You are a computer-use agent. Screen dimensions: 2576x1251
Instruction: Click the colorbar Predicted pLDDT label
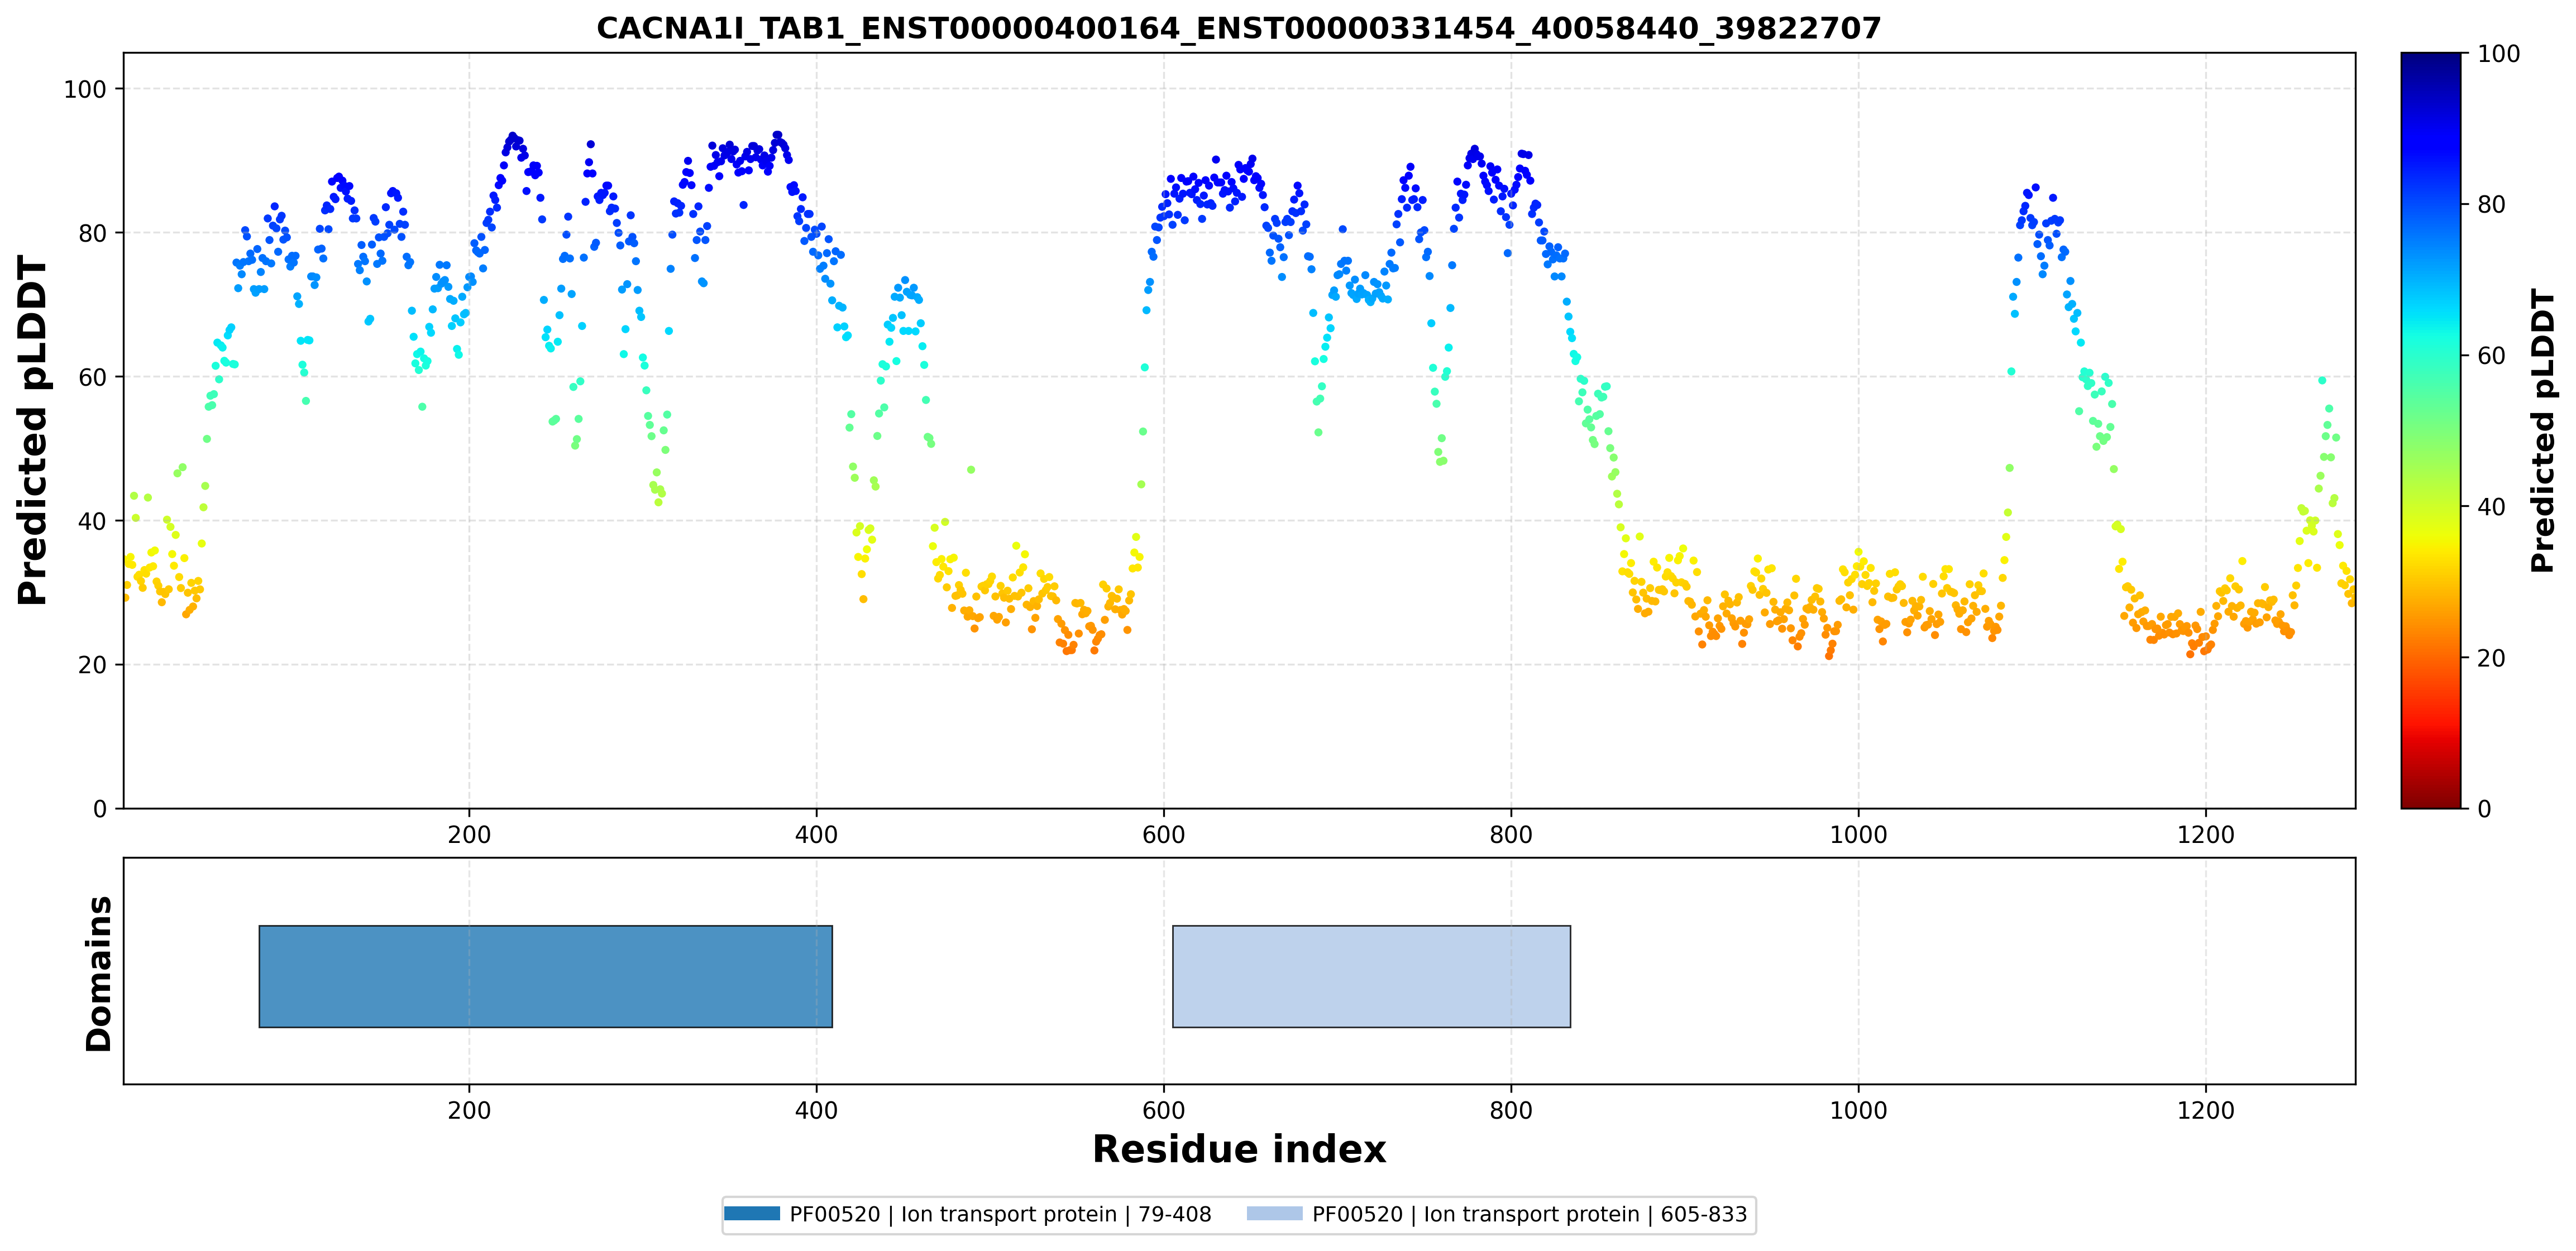pos(2543,430)
